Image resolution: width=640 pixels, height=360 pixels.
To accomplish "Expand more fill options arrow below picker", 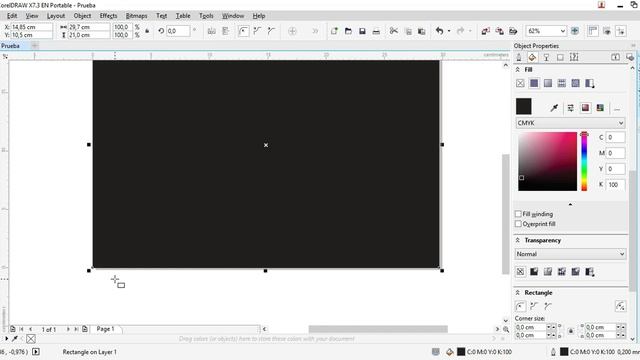I will coord(570,204).
